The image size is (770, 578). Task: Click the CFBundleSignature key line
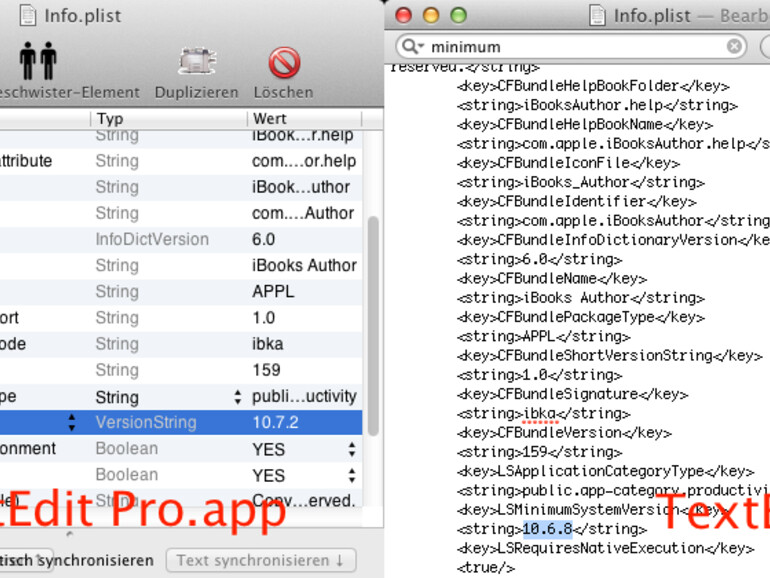573,394
